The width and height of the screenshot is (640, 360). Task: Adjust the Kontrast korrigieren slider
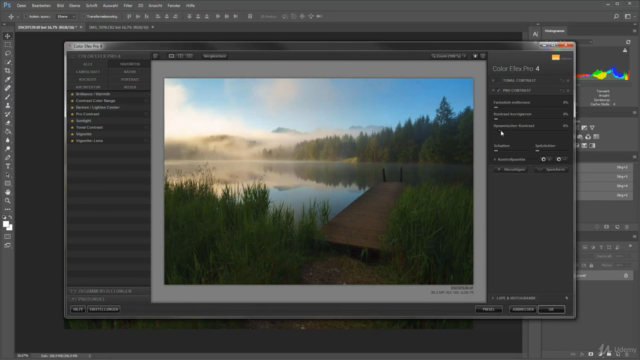point(531,119)
